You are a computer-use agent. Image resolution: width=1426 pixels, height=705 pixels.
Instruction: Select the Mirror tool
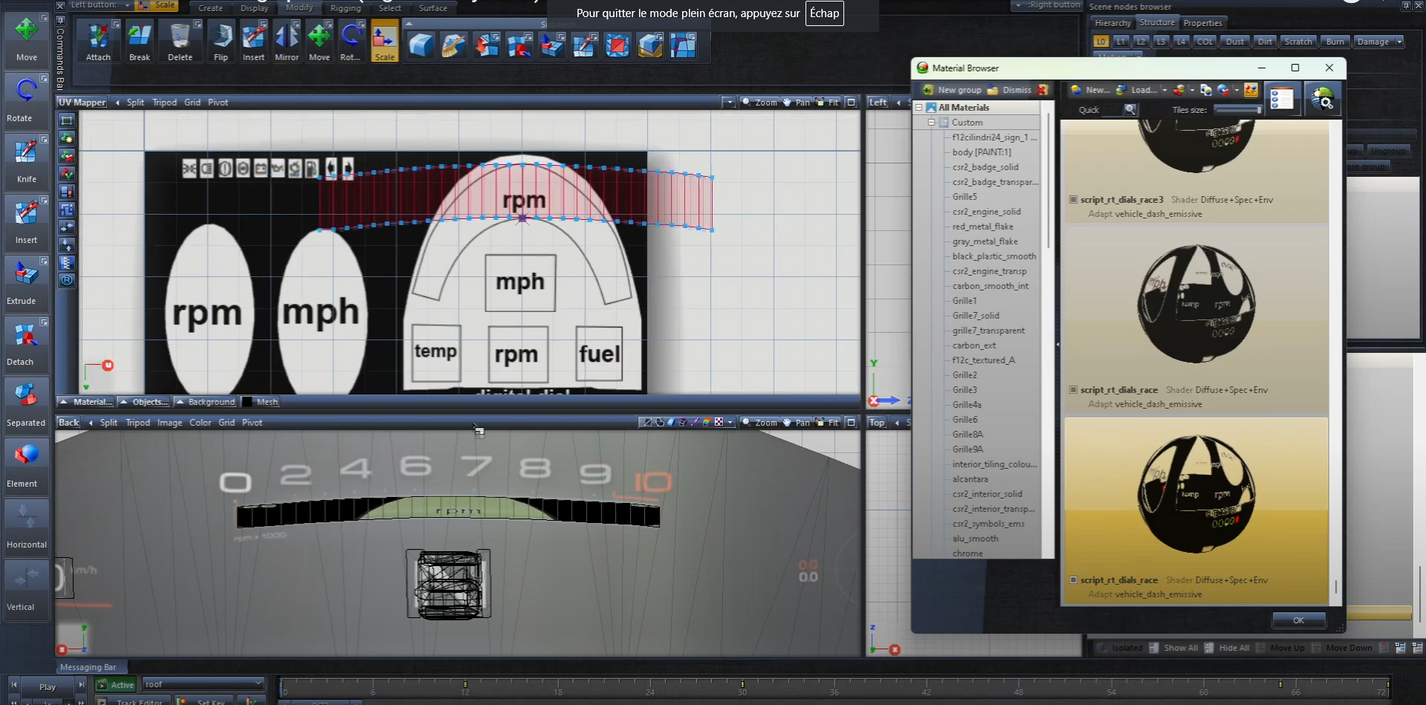pyautogui.click(x=286, y=41)
